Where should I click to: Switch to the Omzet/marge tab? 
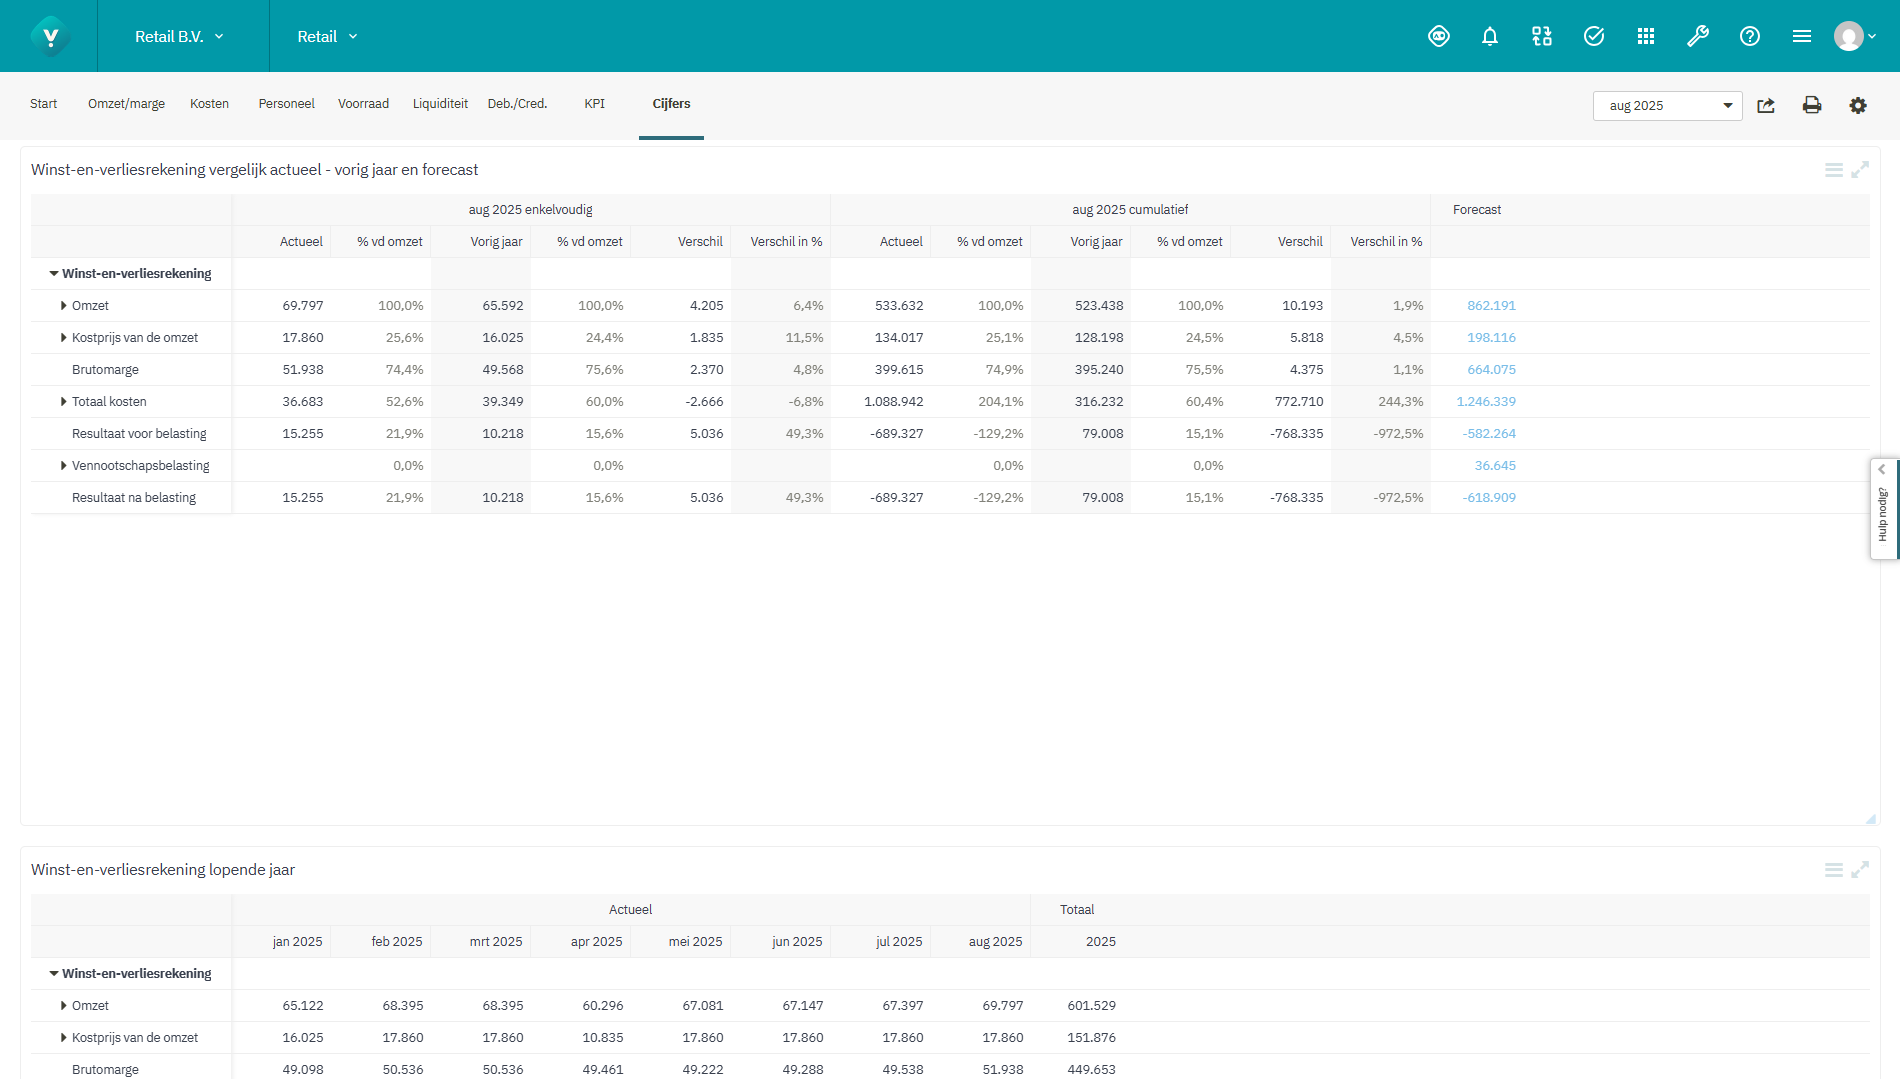(x=126, y=104)
